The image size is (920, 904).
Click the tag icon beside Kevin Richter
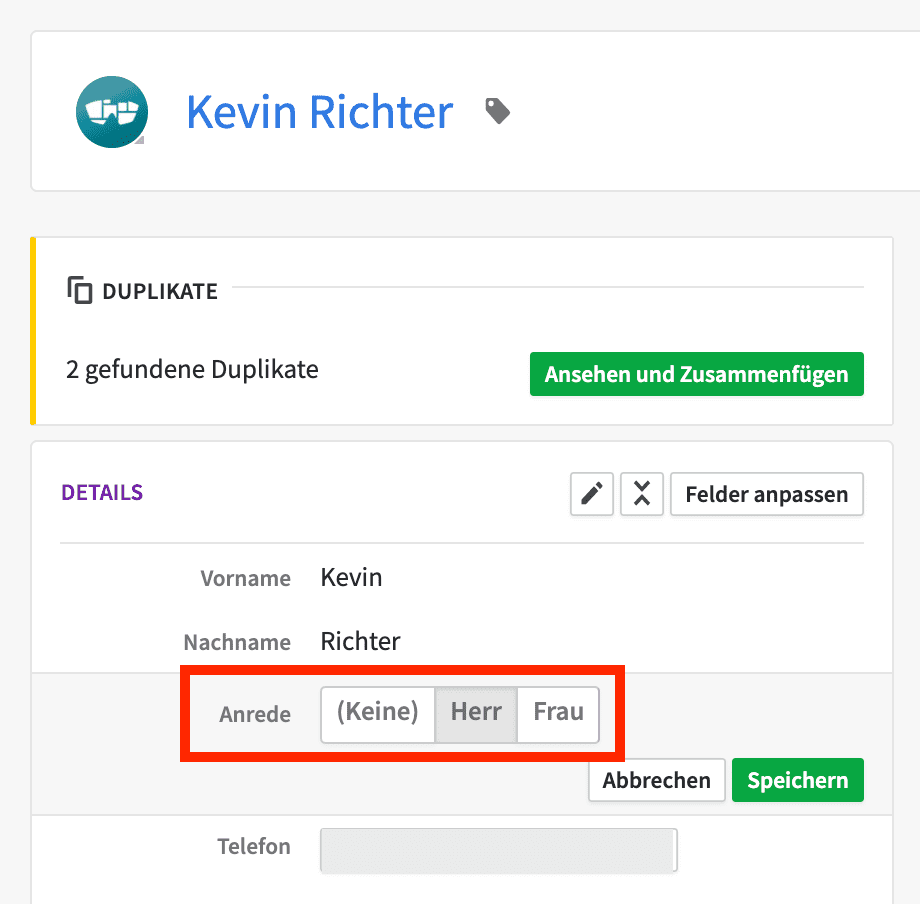tap(498, 111)
